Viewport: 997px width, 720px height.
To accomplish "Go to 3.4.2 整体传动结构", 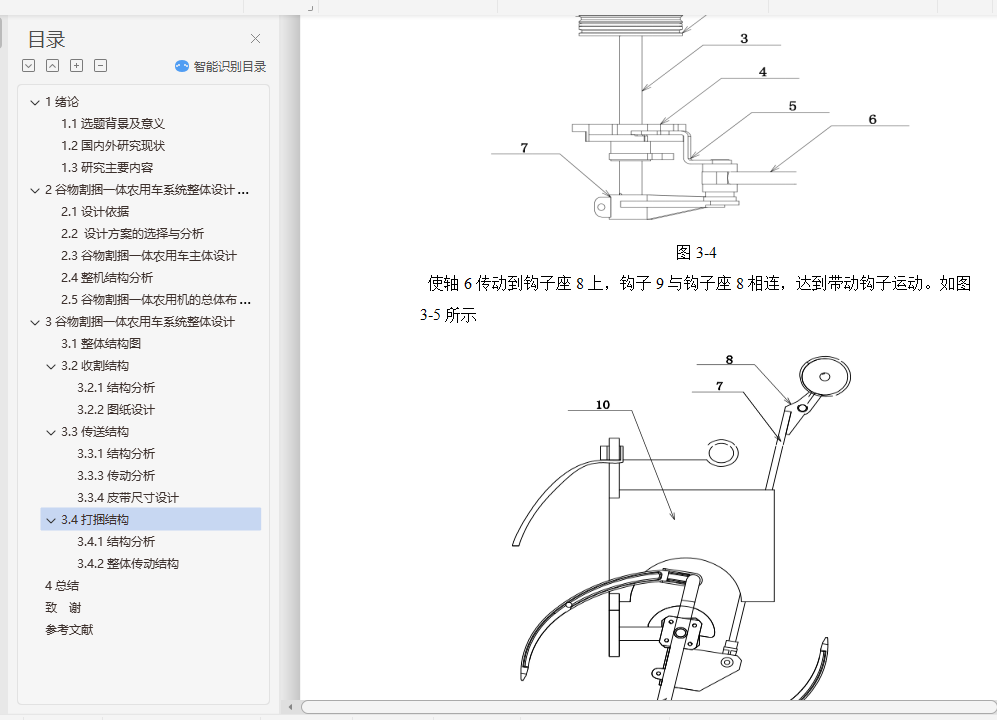I will 128,564.
